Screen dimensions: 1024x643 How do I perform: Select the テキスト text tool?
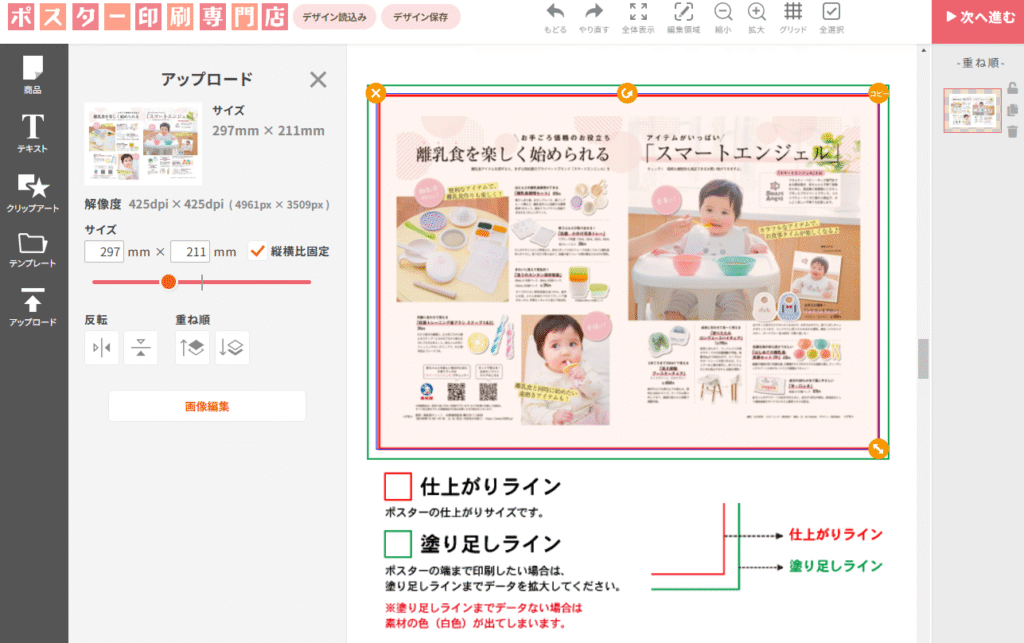33,133
